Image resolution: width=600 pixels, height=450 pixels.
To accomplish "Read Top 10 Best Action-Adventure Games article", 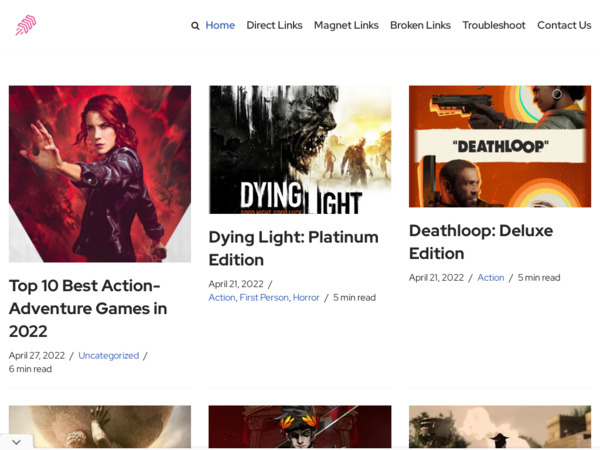I will [88, 308].
